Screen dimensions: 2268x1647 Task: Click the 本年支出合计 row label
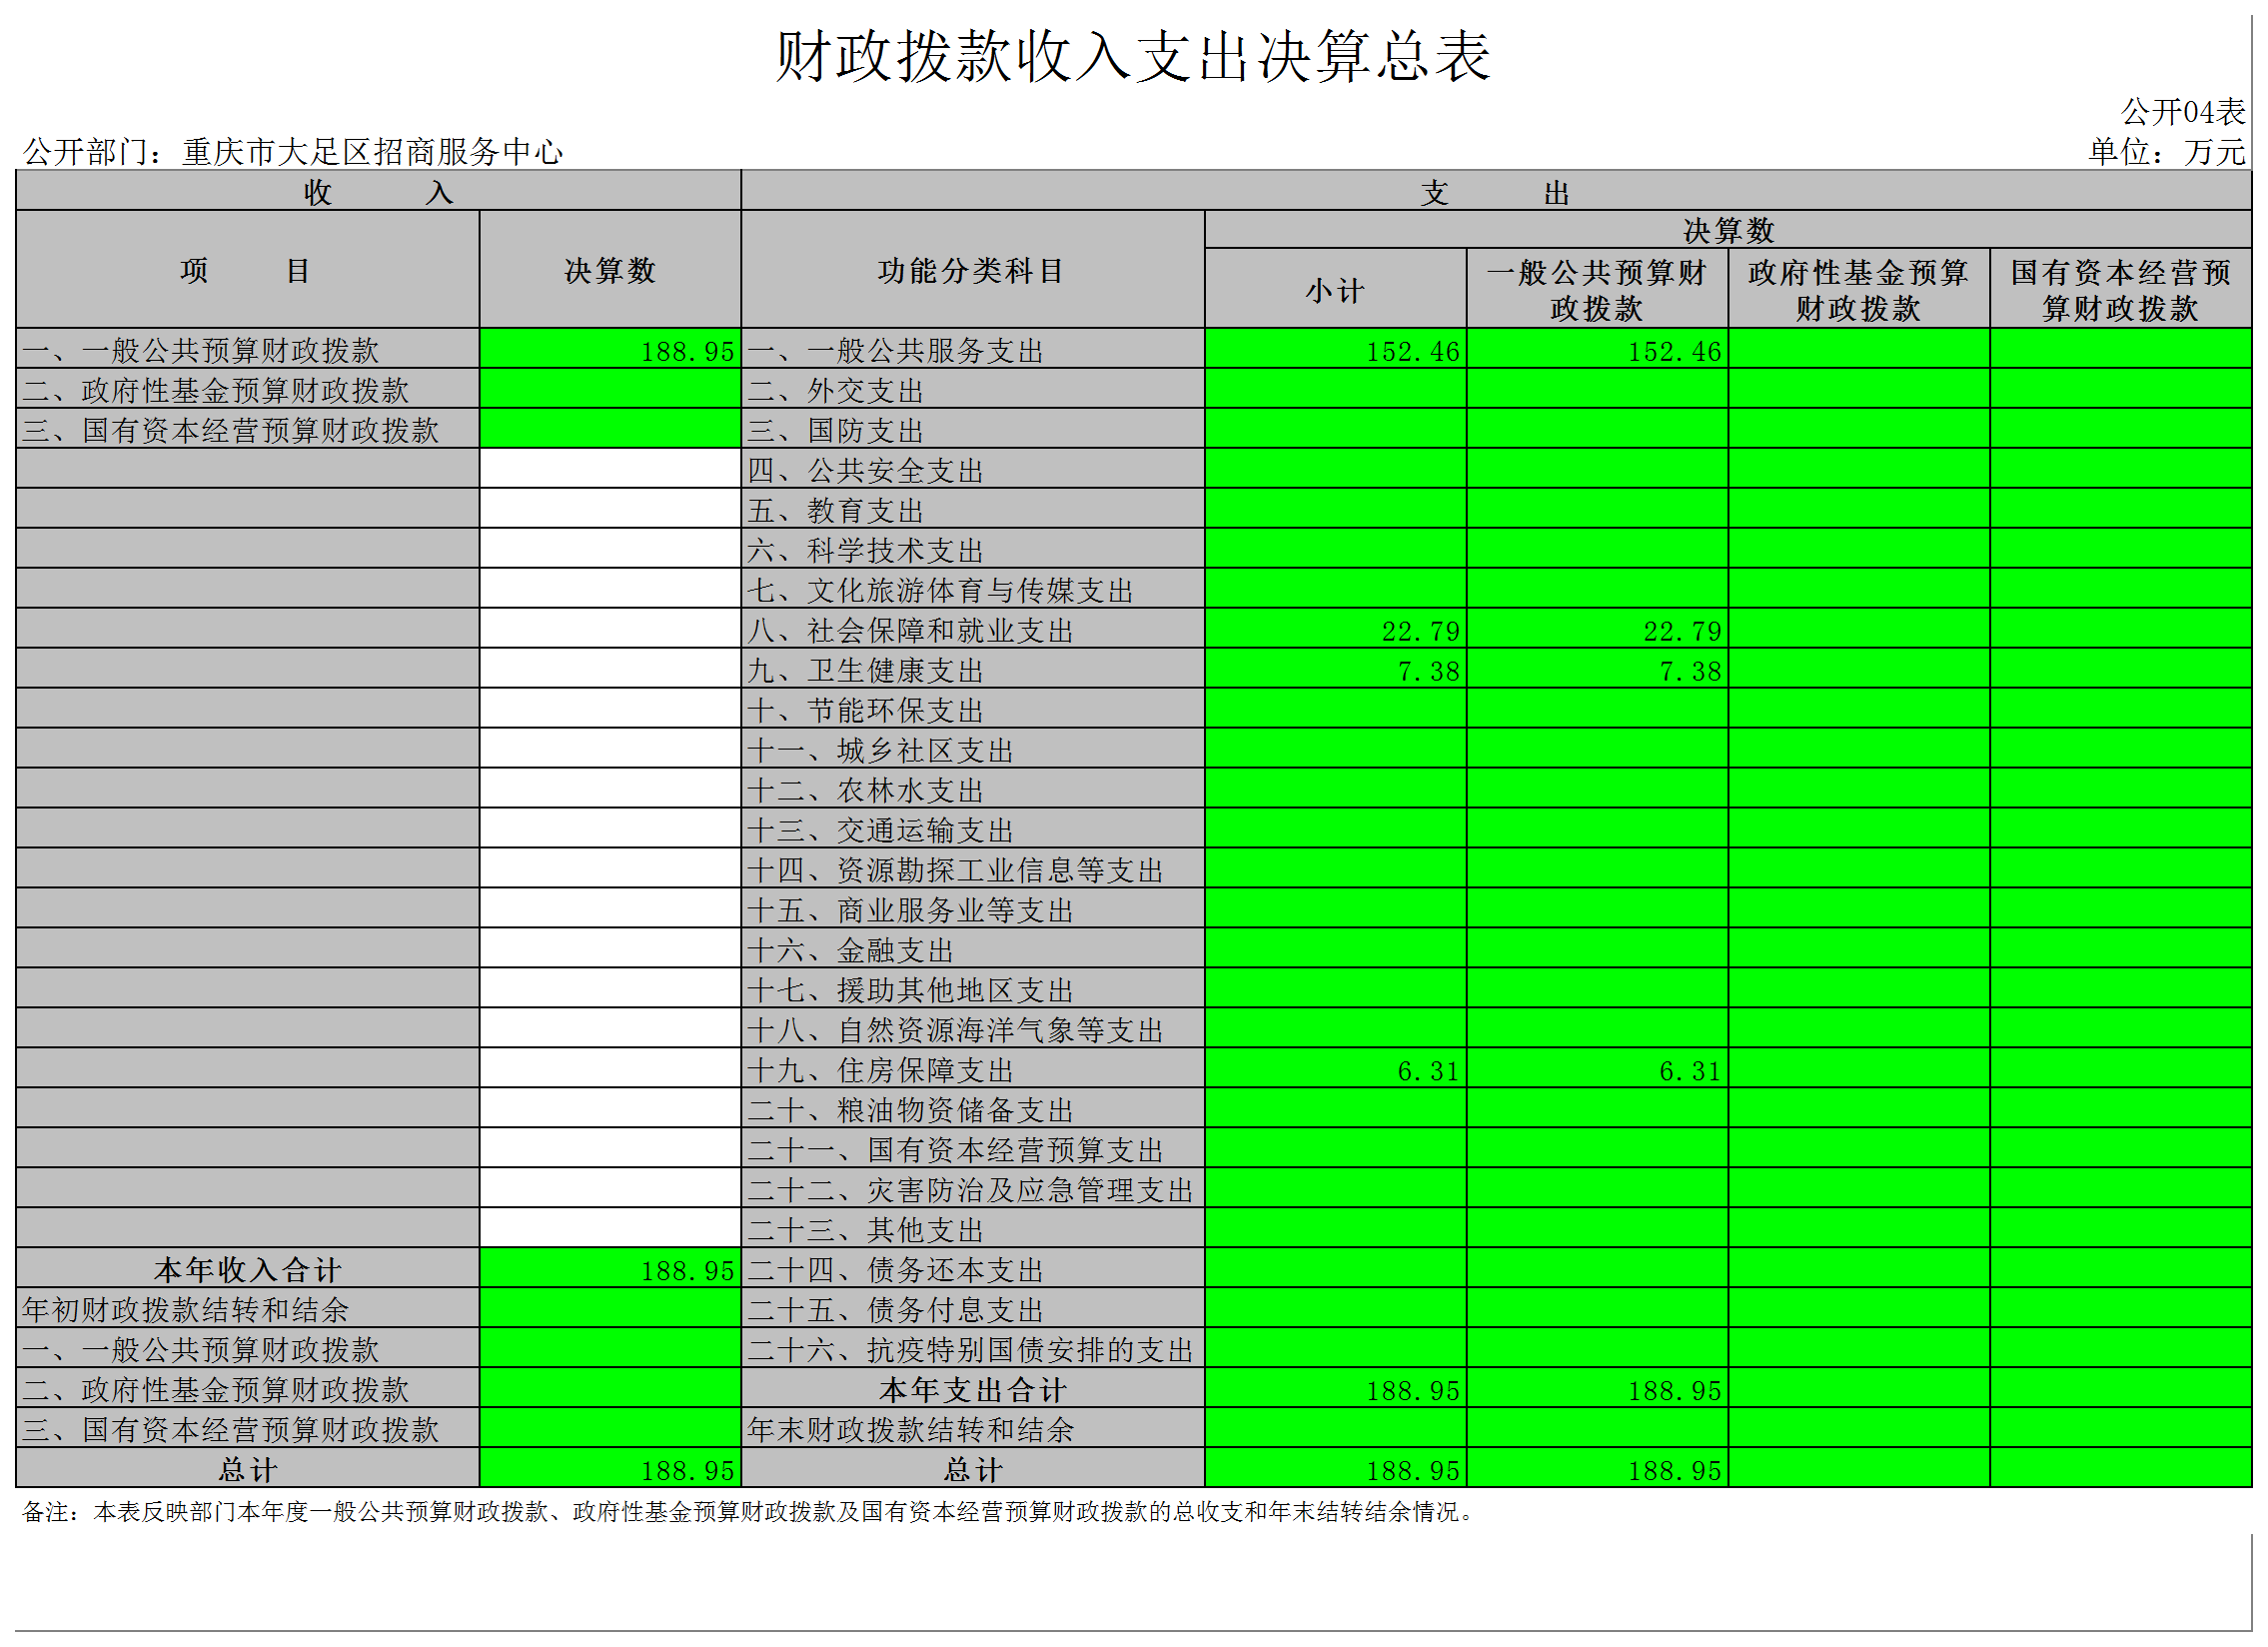[972, 1390]
